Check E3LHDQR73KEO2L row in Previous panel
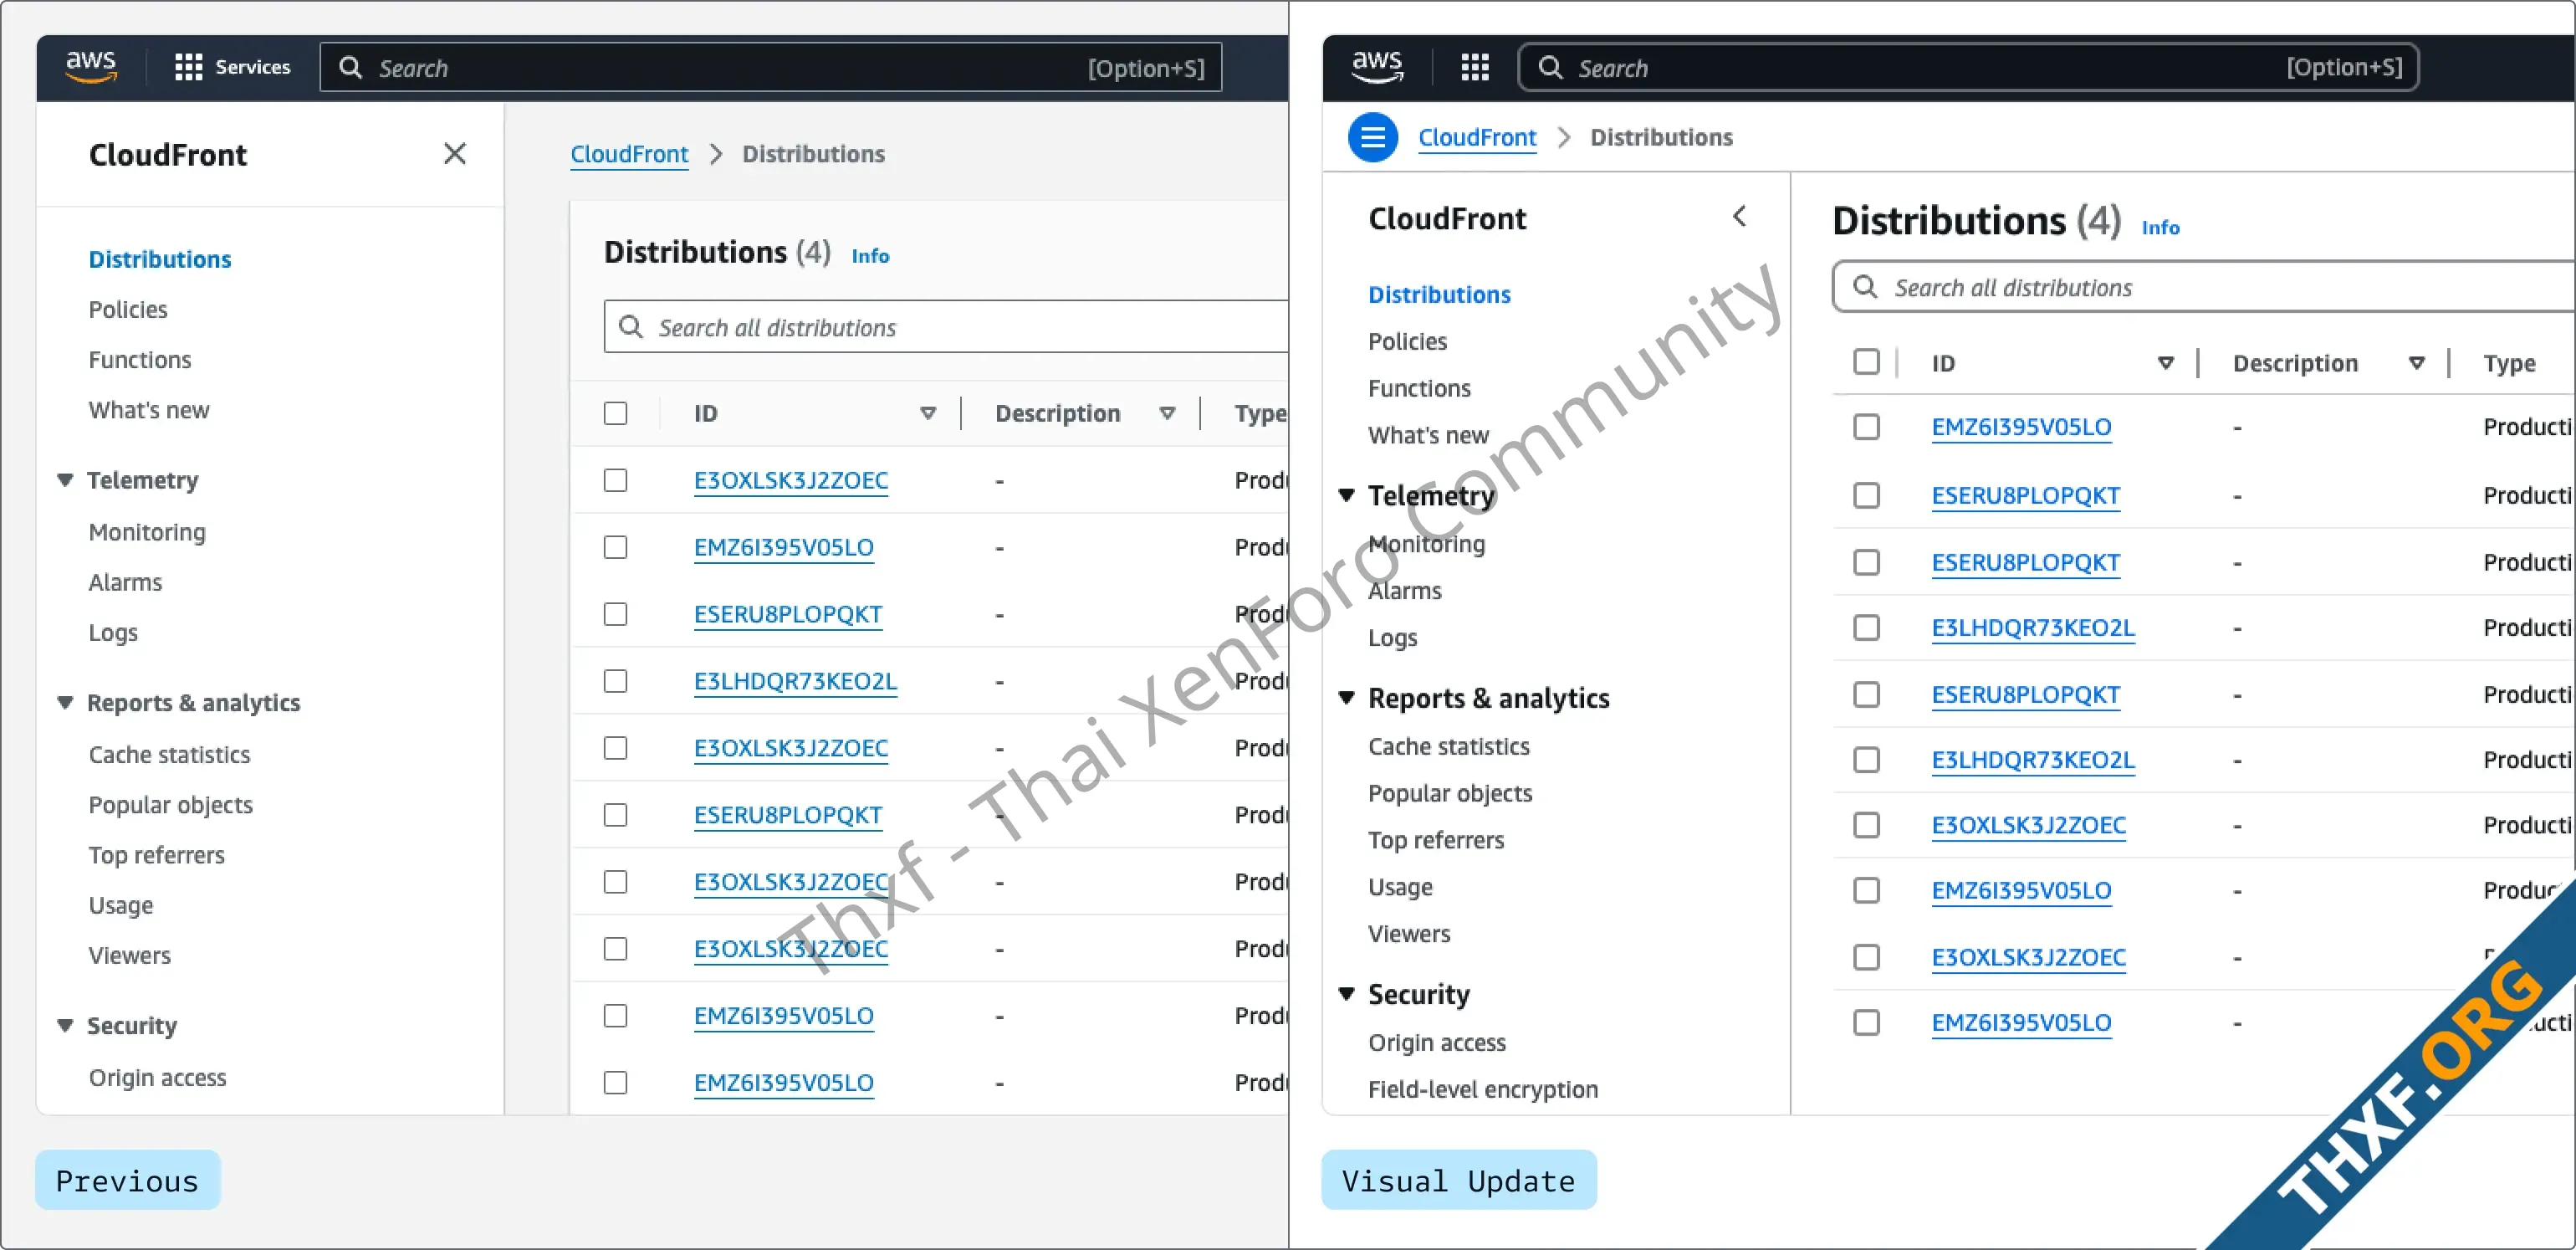2576x1250 pixels. pyautogui.click(x=616, y=681)
